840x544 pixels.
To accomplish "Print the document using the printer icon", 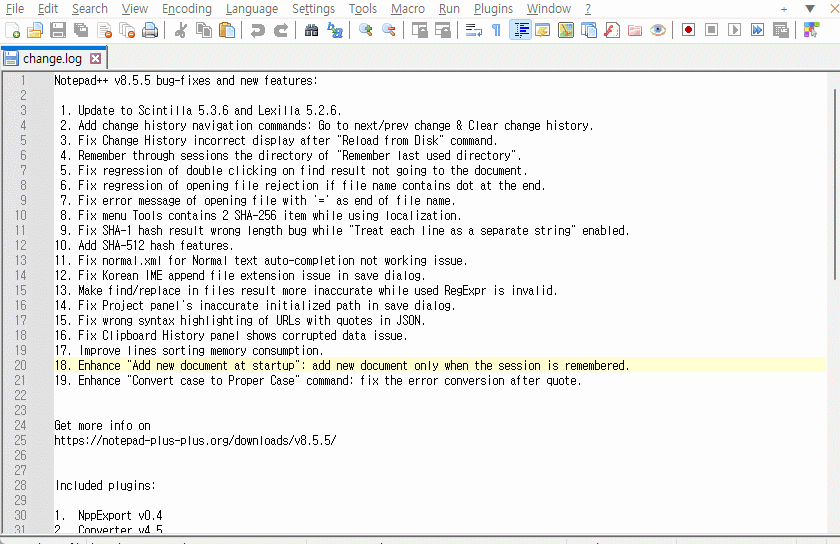I will [x=150, y=31].
